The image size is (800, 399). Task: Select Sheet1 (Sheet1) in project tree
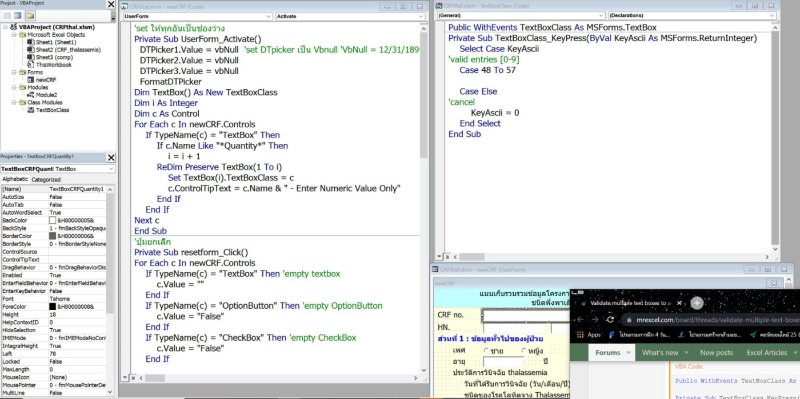pos(52,42)
